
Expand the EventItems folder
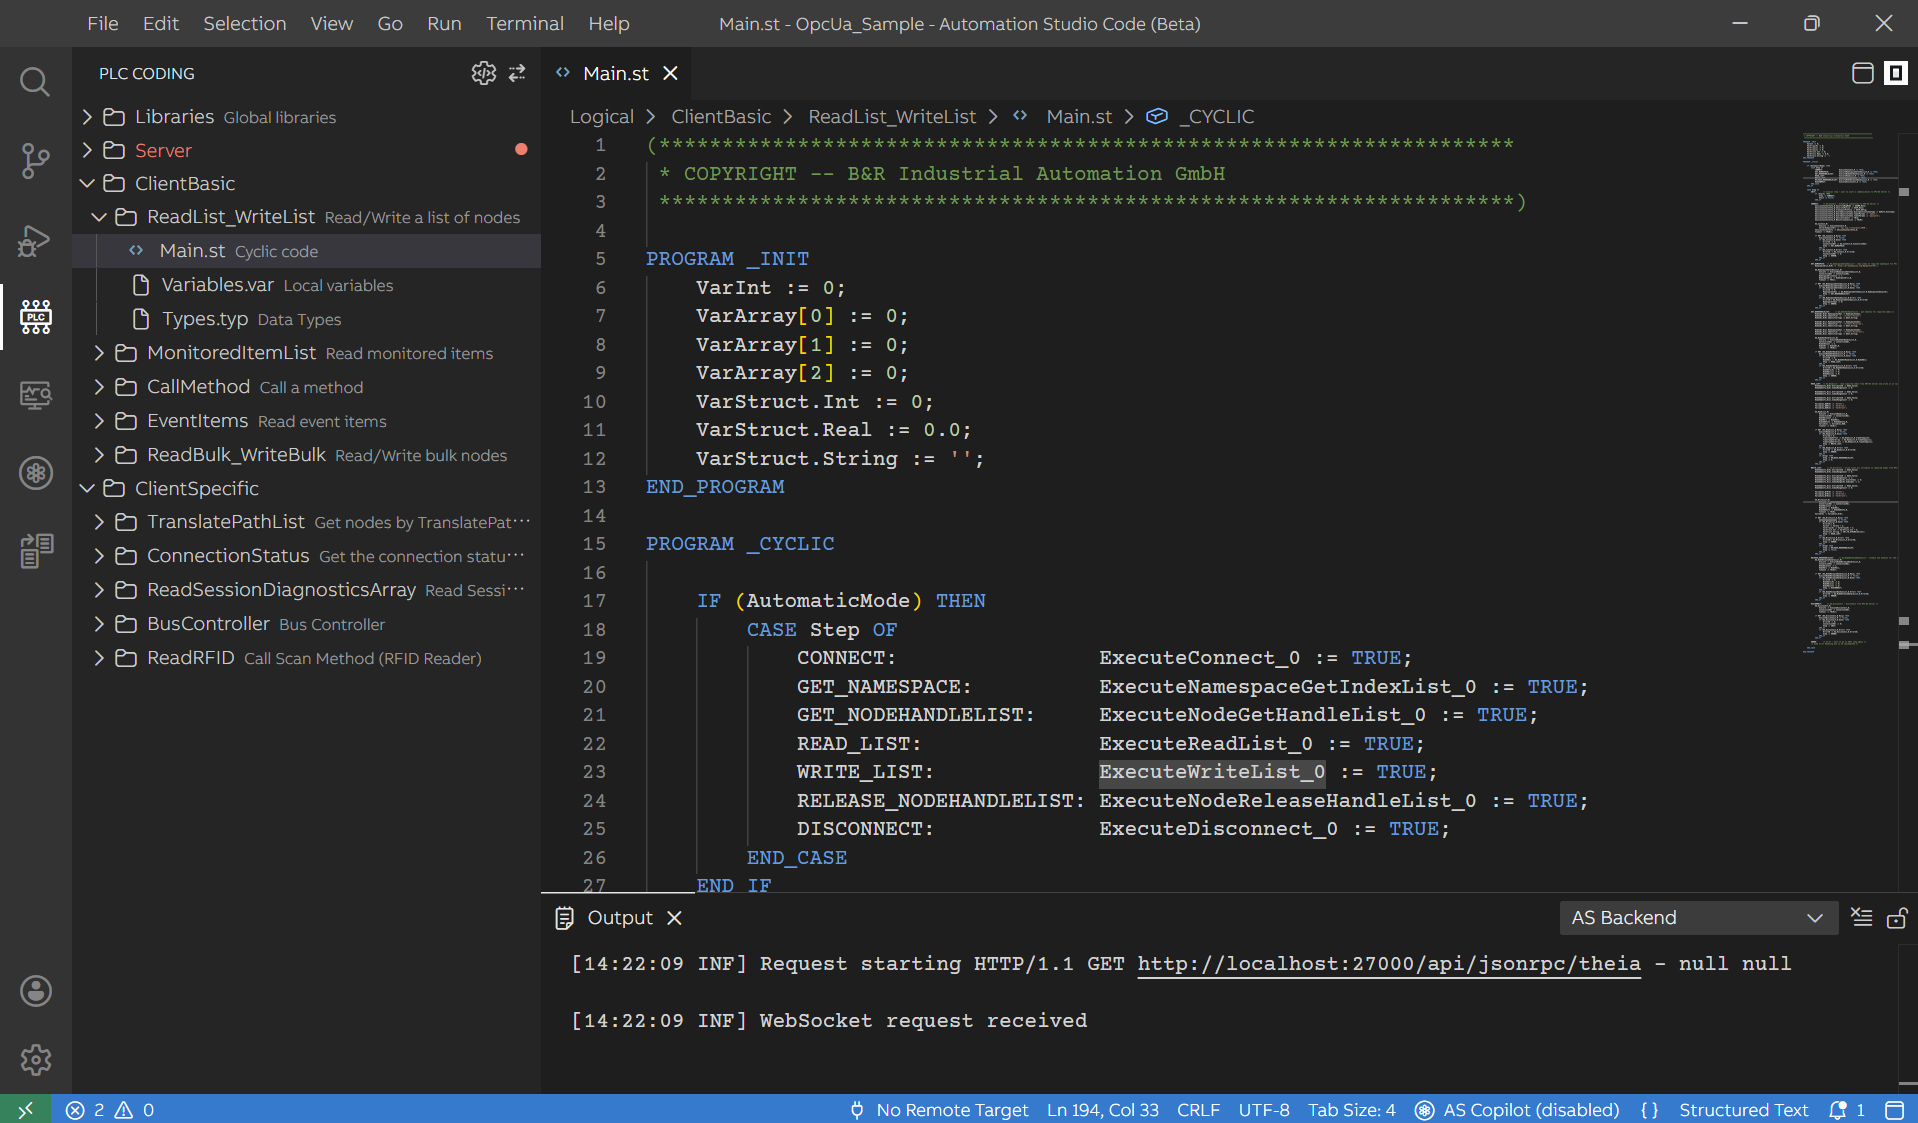pos(99,421)
